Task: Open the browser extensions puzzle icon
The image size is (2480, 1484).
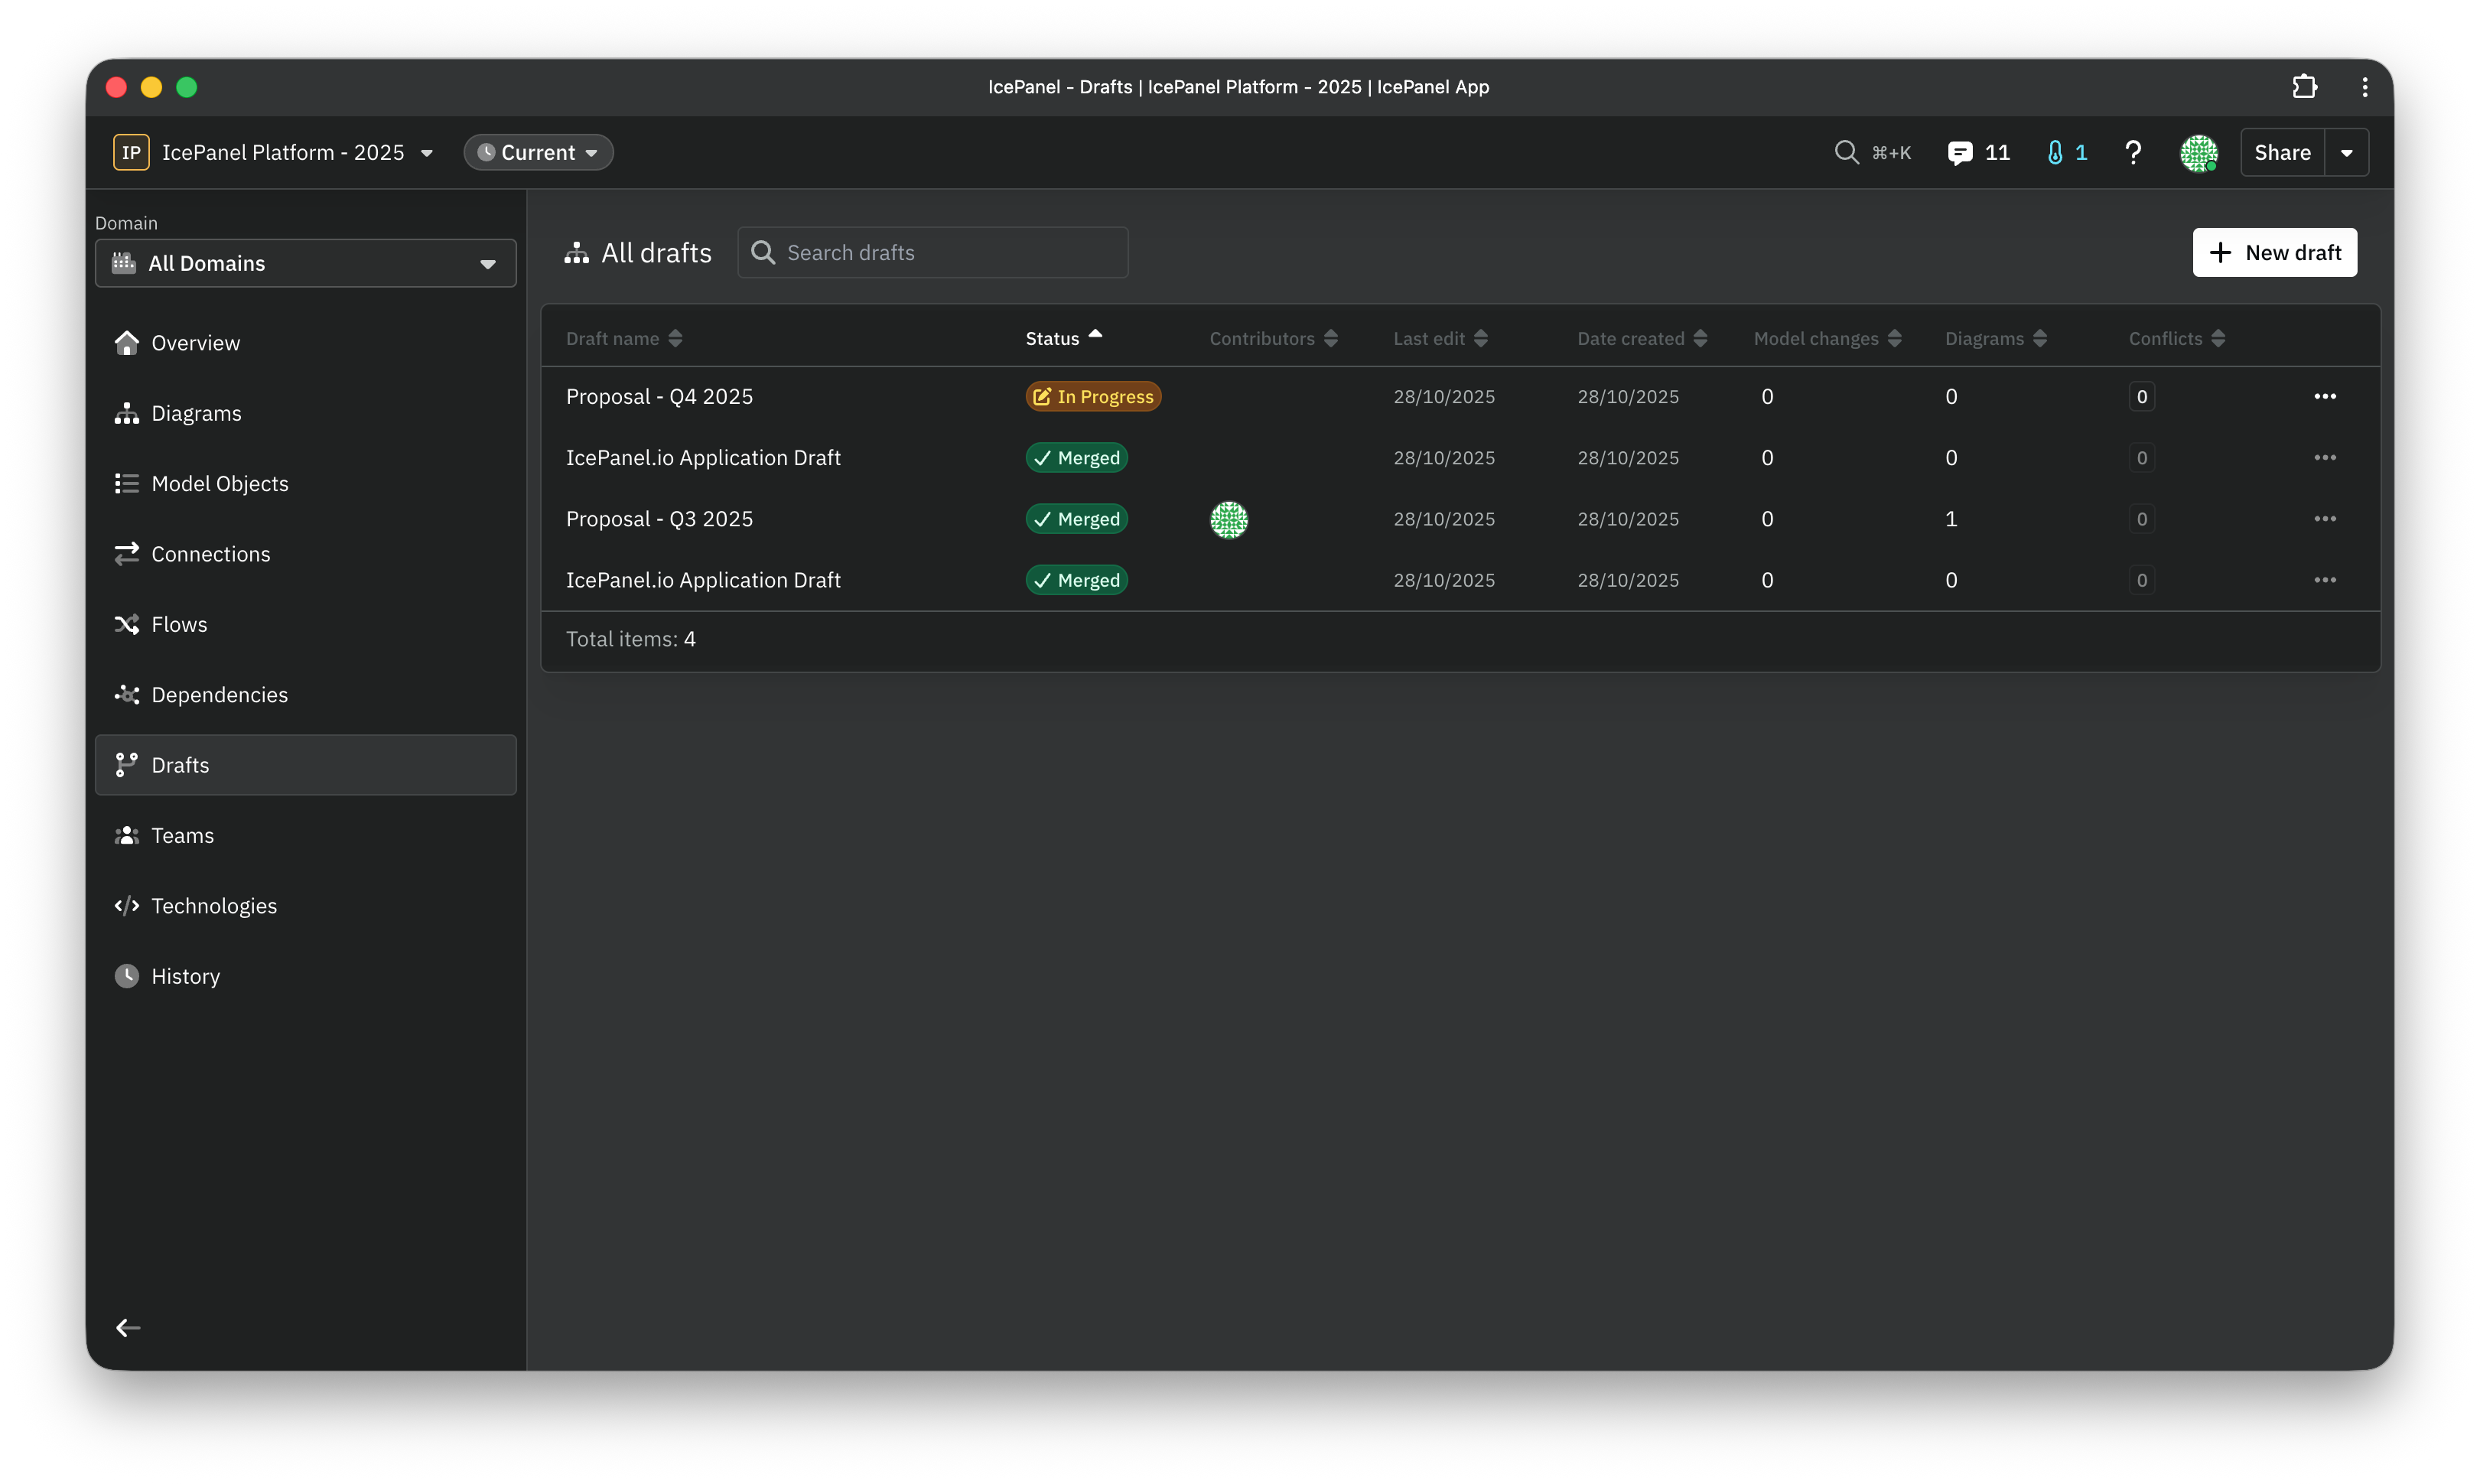Action: pos(2304,87)
